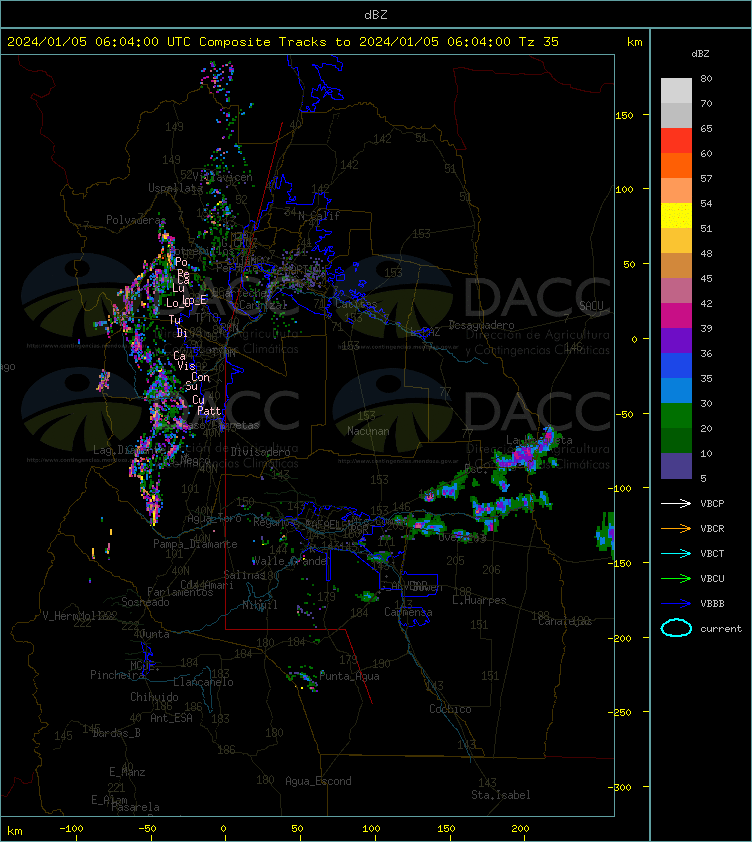Viewport: 752px width, 842px height.
Task: Click the 'N_Calif' map label
Action: click(319, 216)
